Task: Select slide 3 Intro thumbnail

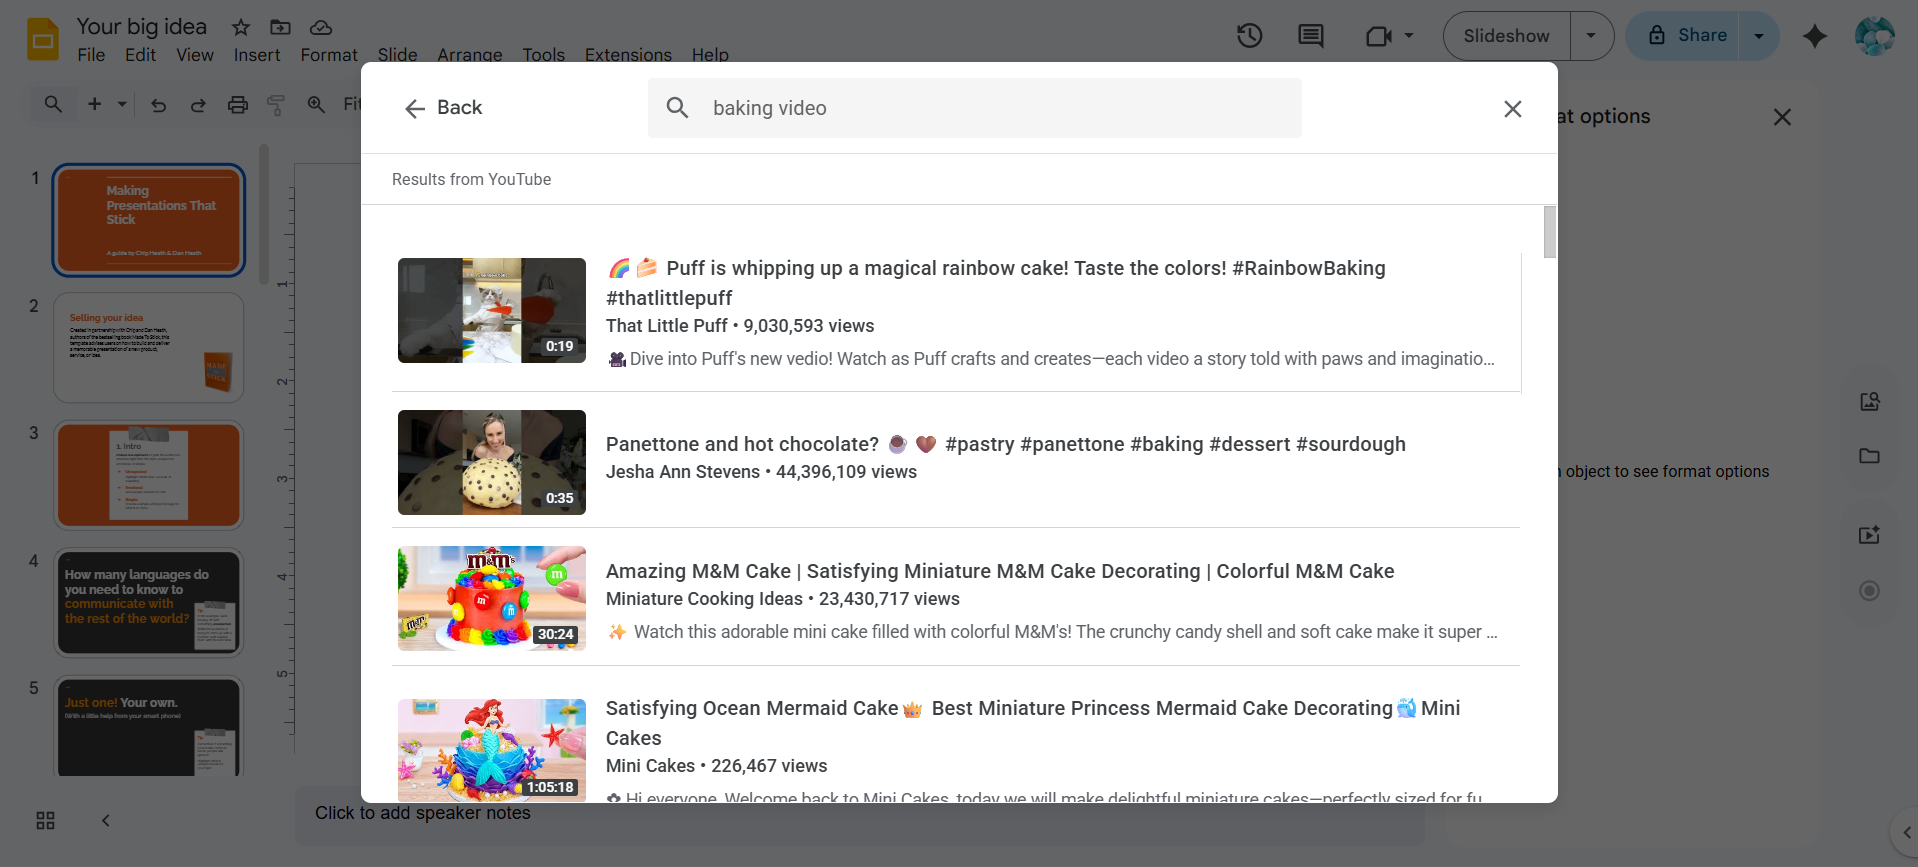Action: pos(149,475)
